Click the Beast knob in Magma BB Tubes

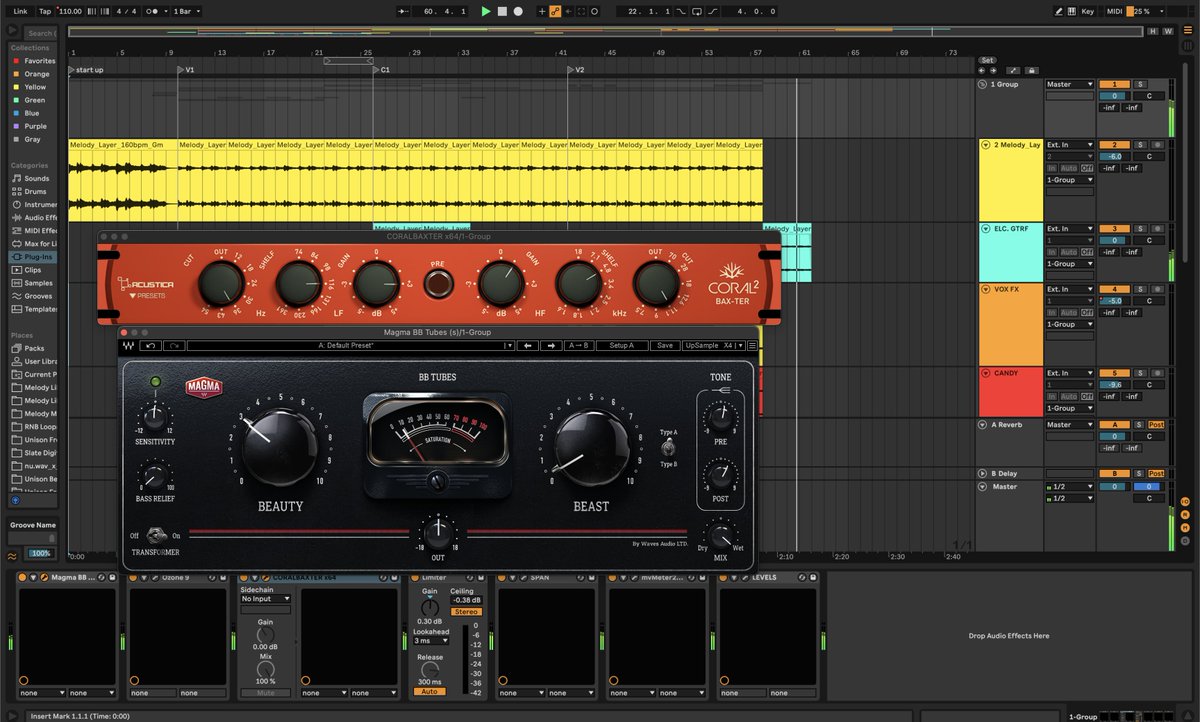(591, 447)
